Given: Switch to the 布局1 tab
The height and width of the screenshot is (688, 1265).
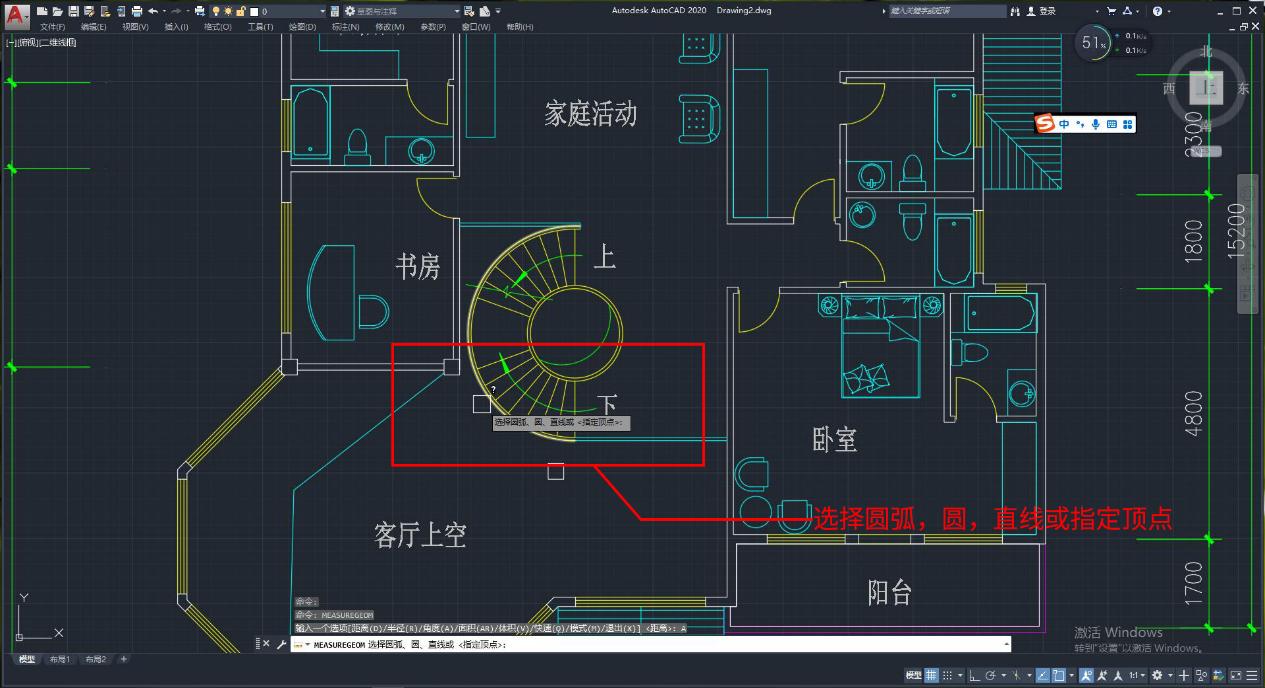Looking at the screenshot, I should coord(60,659).
